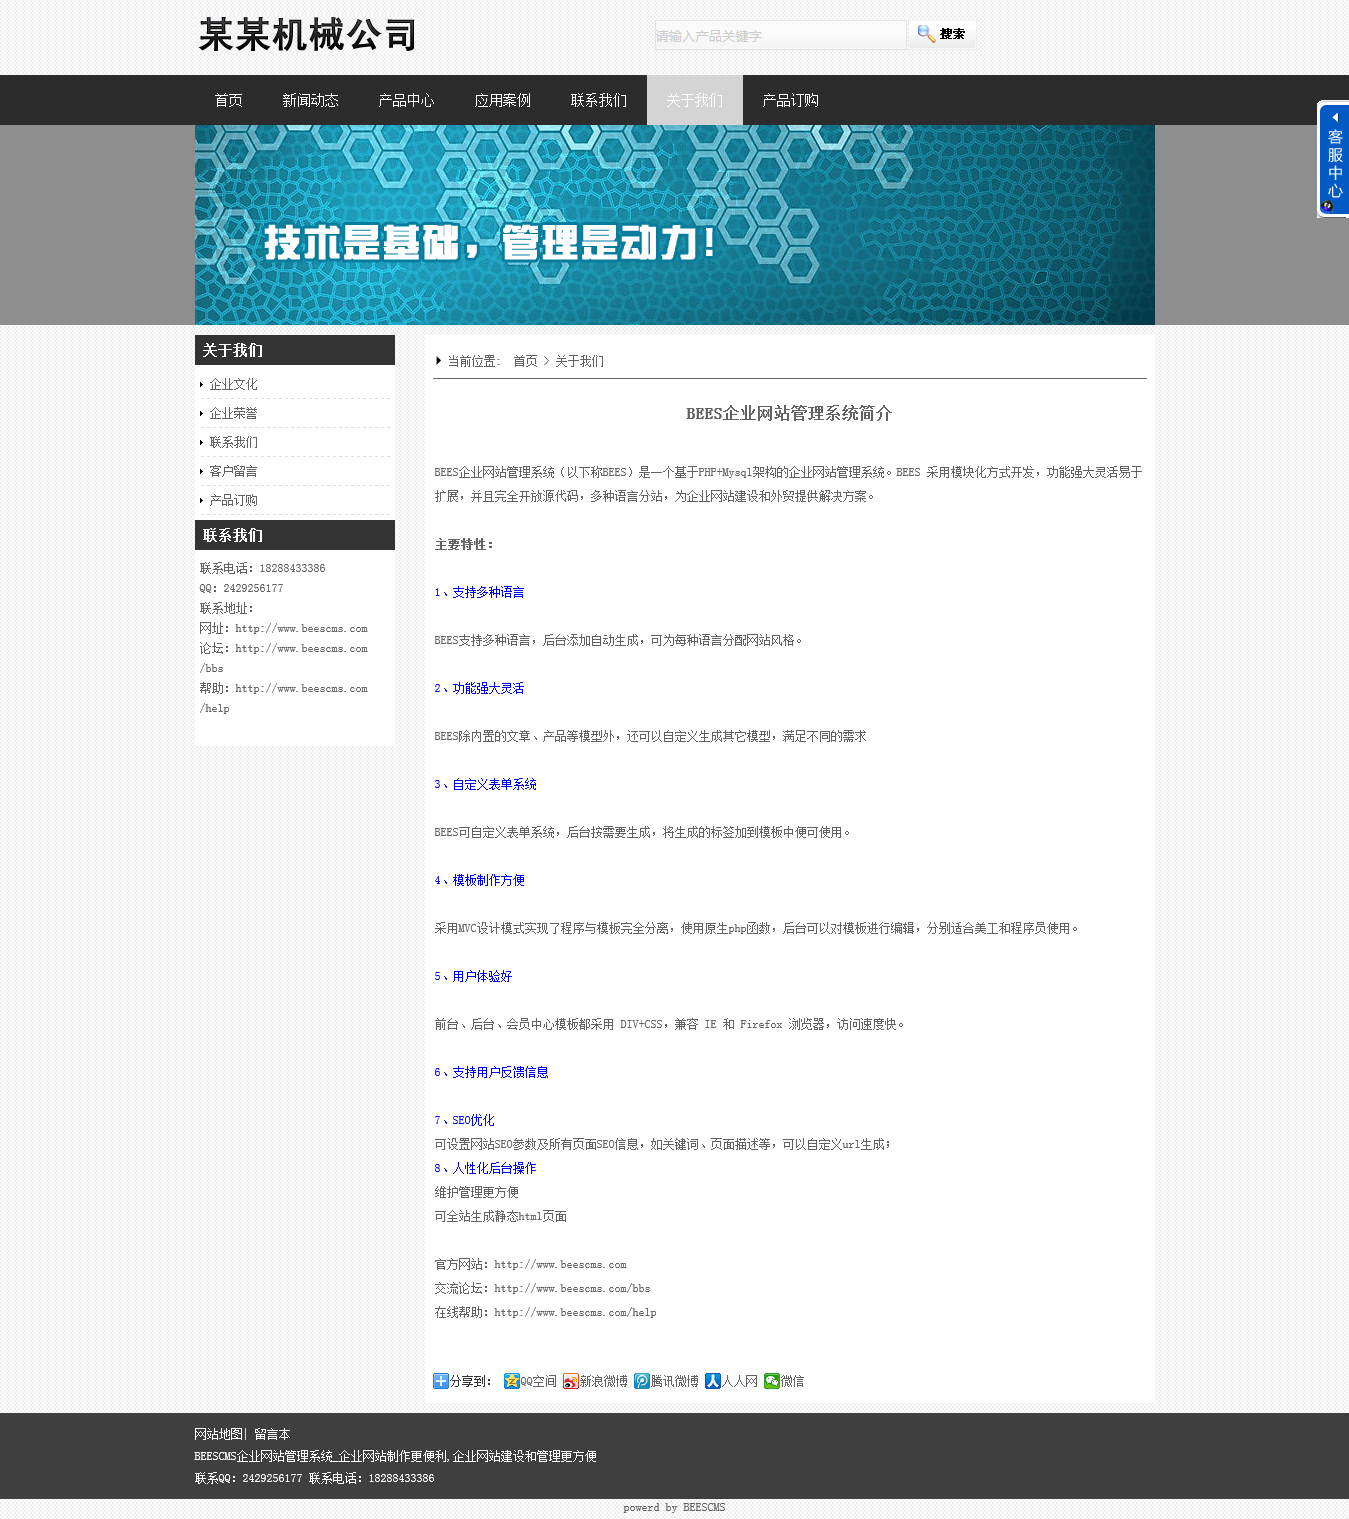The width and height of the screenshot is (1349, 1519).
Task: Click the 维护管理更方便 line
Action: 477,1192
